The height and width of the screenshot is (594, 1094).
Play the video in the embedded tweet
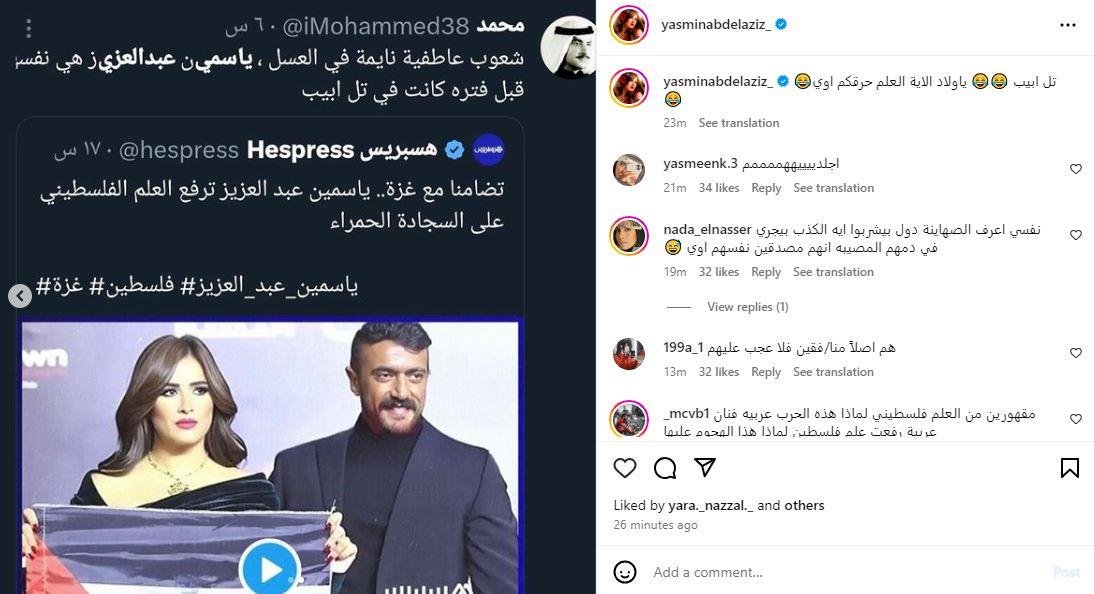[x=269, y=569]
